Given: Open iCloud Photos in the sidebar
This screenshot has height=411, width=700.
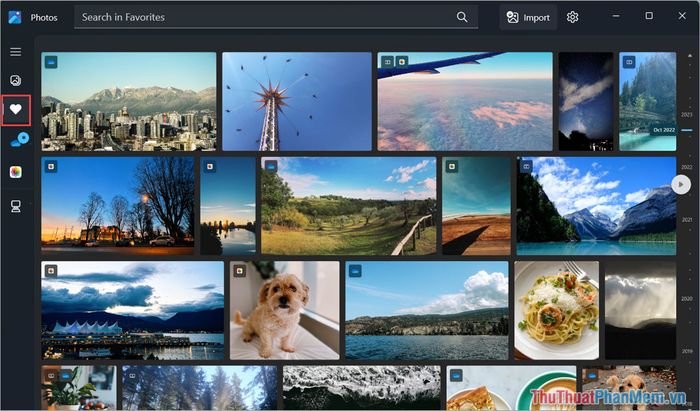Looking at the screenshot, I should [x=16, y=172].
